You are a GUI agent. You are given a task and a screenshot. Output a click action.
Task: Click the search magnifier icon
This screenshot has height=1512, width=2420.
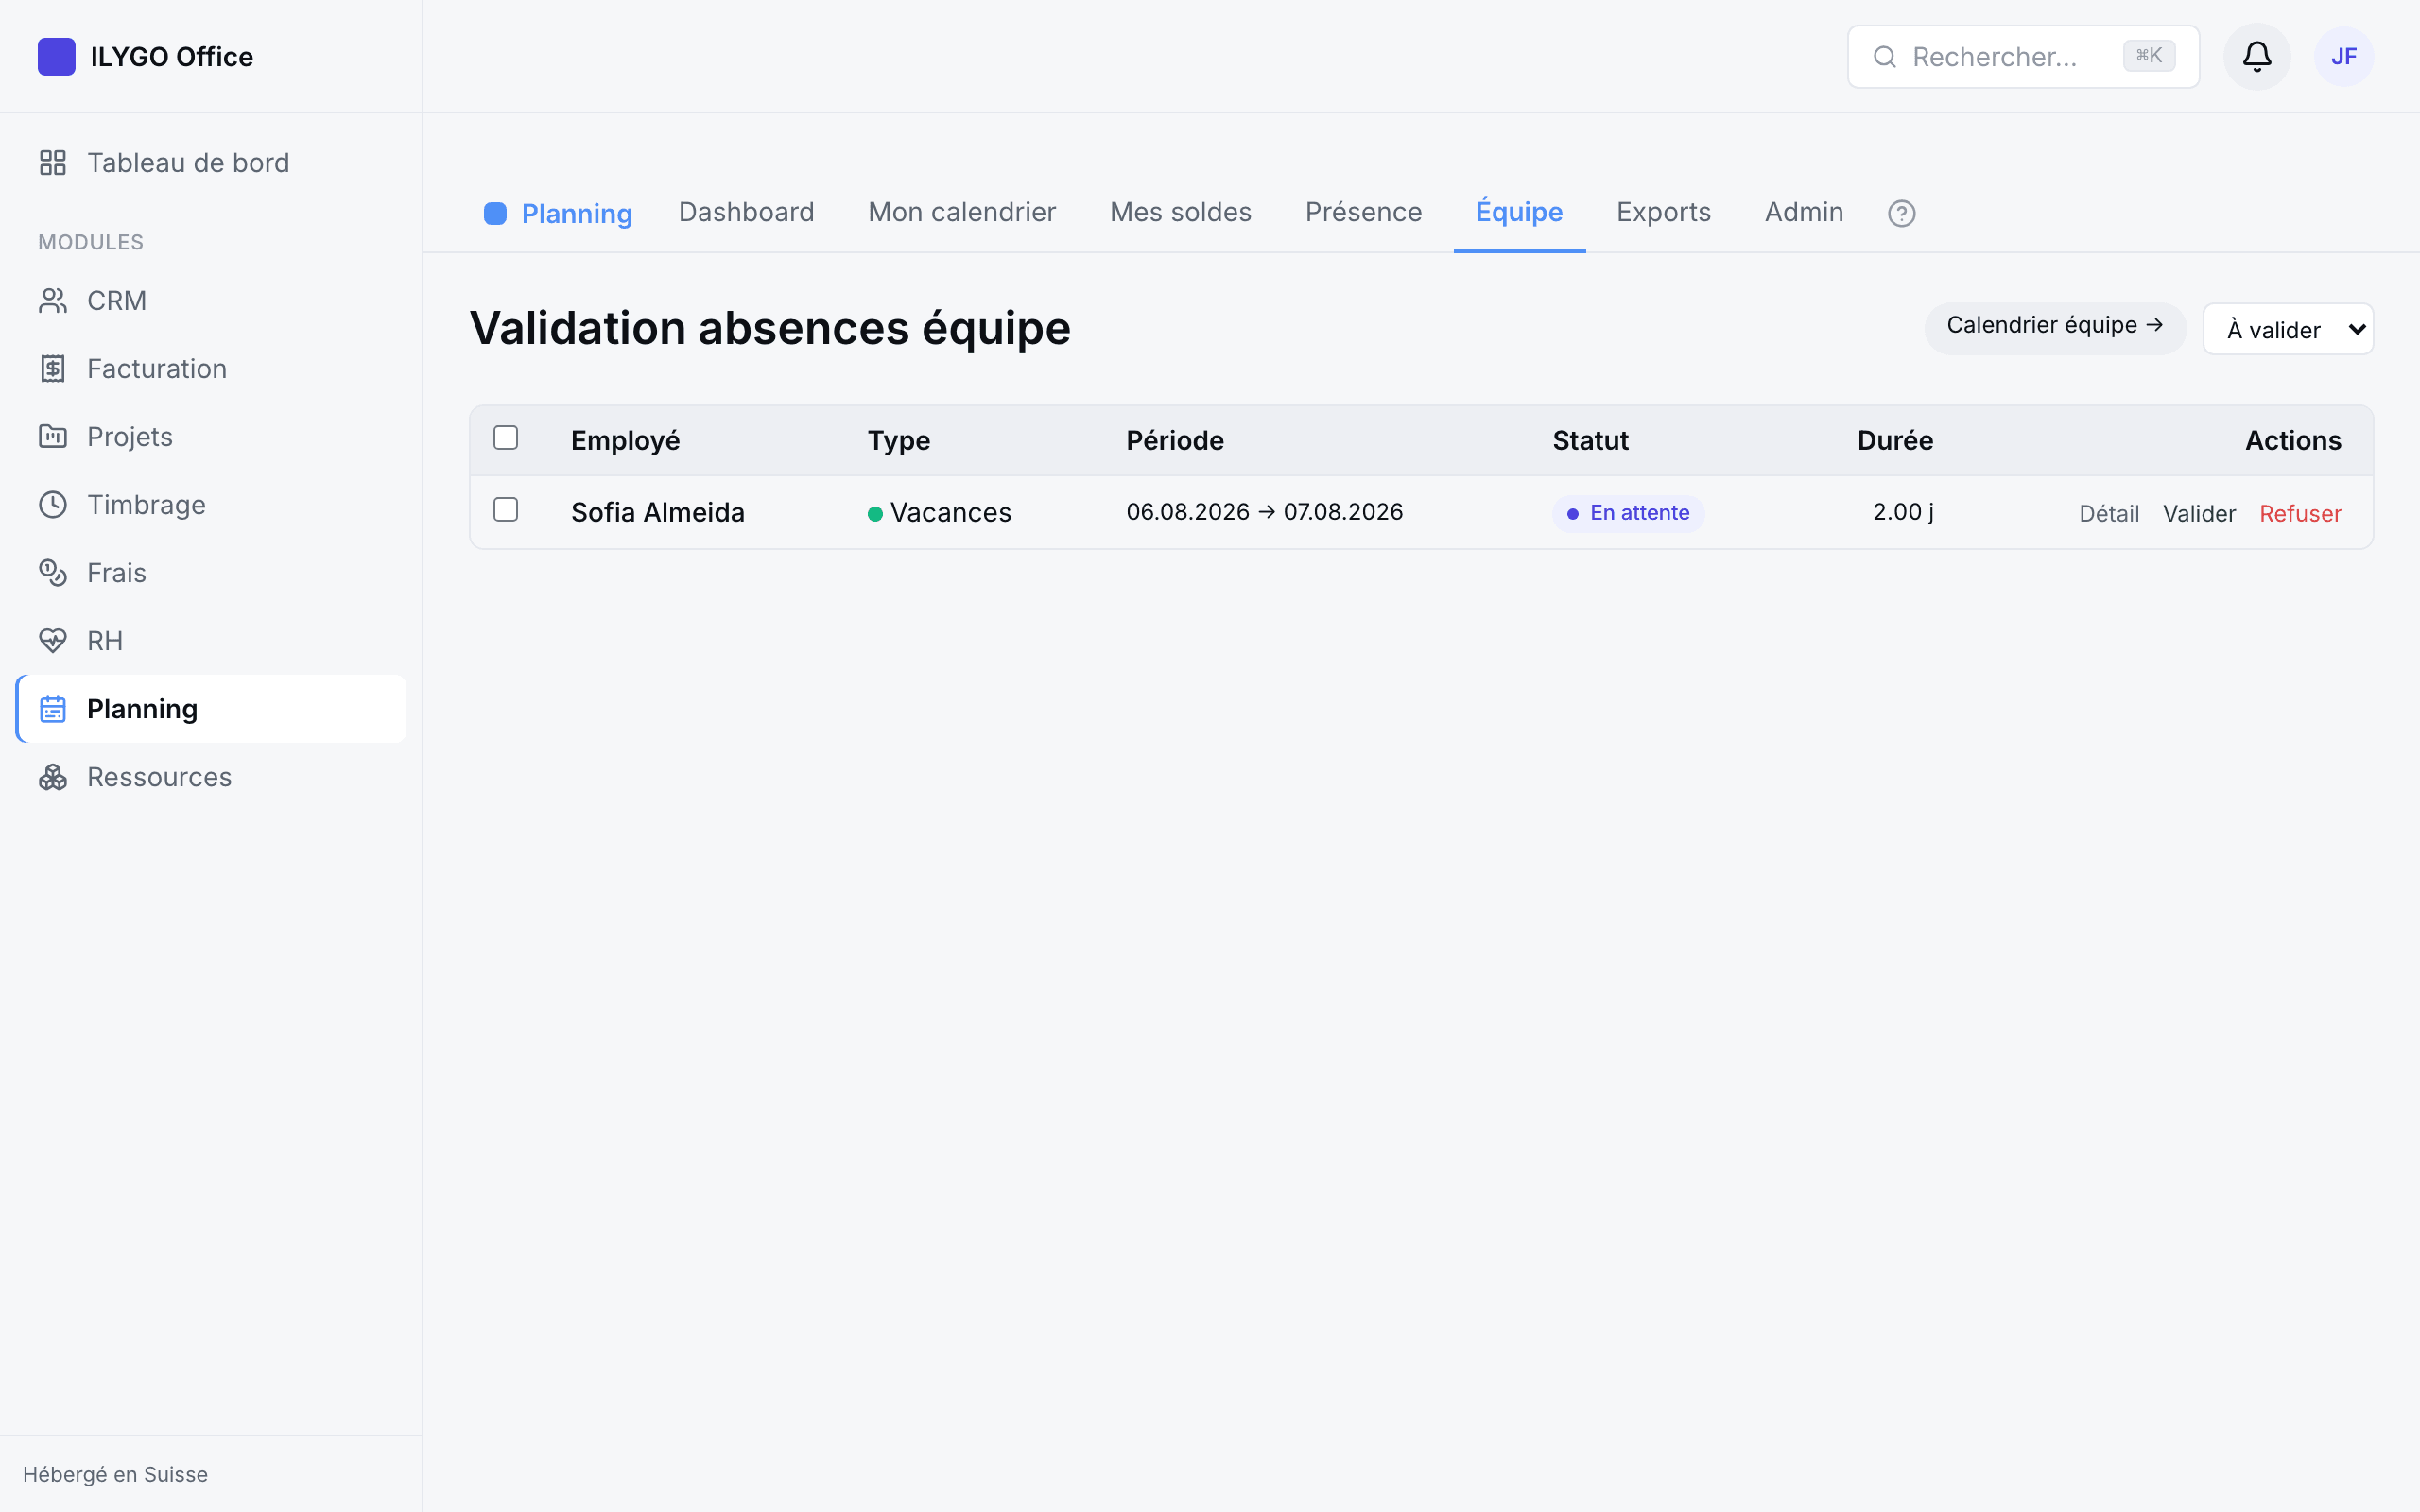[1884, 57]
